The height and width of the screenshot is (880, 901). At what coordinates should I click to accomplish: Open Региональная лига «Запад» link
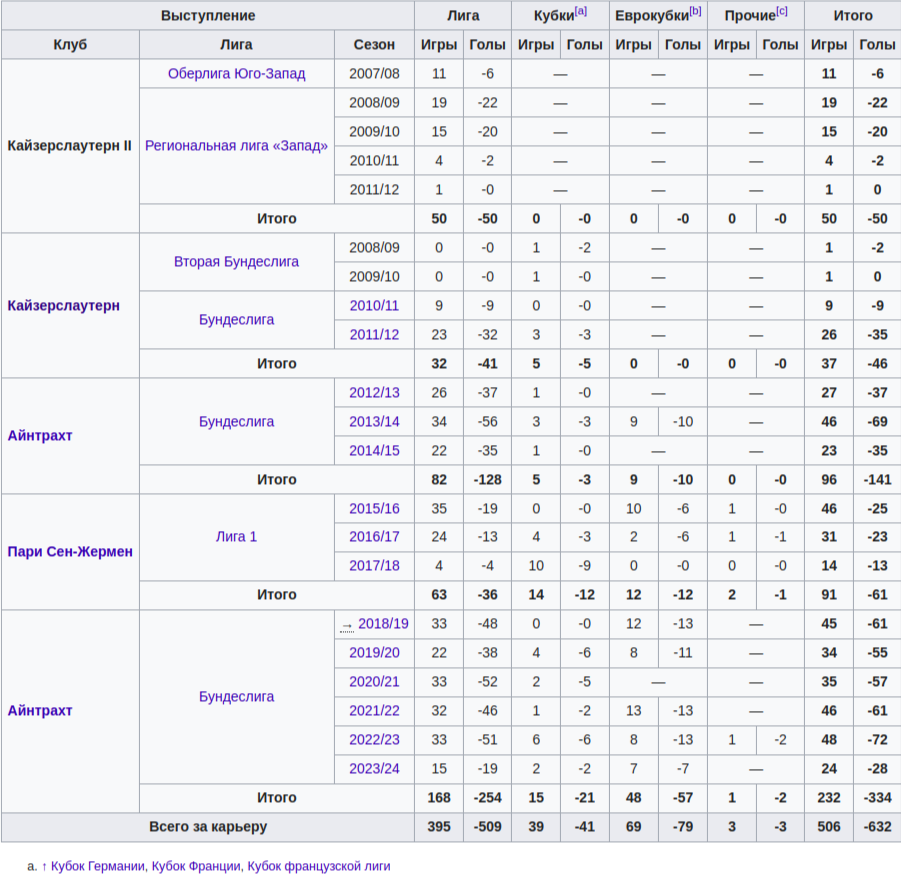[236, 145]
